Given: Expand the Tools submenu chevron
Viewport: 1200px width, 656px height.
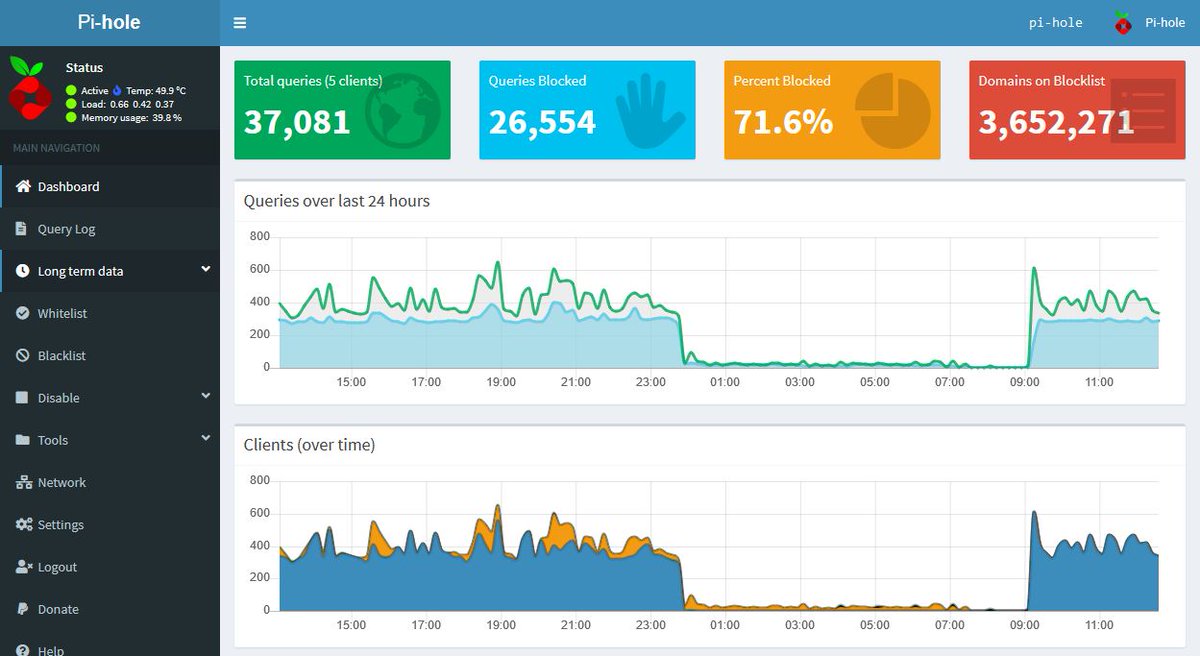Looking at the screenshot, I should (x=206, y=438).
